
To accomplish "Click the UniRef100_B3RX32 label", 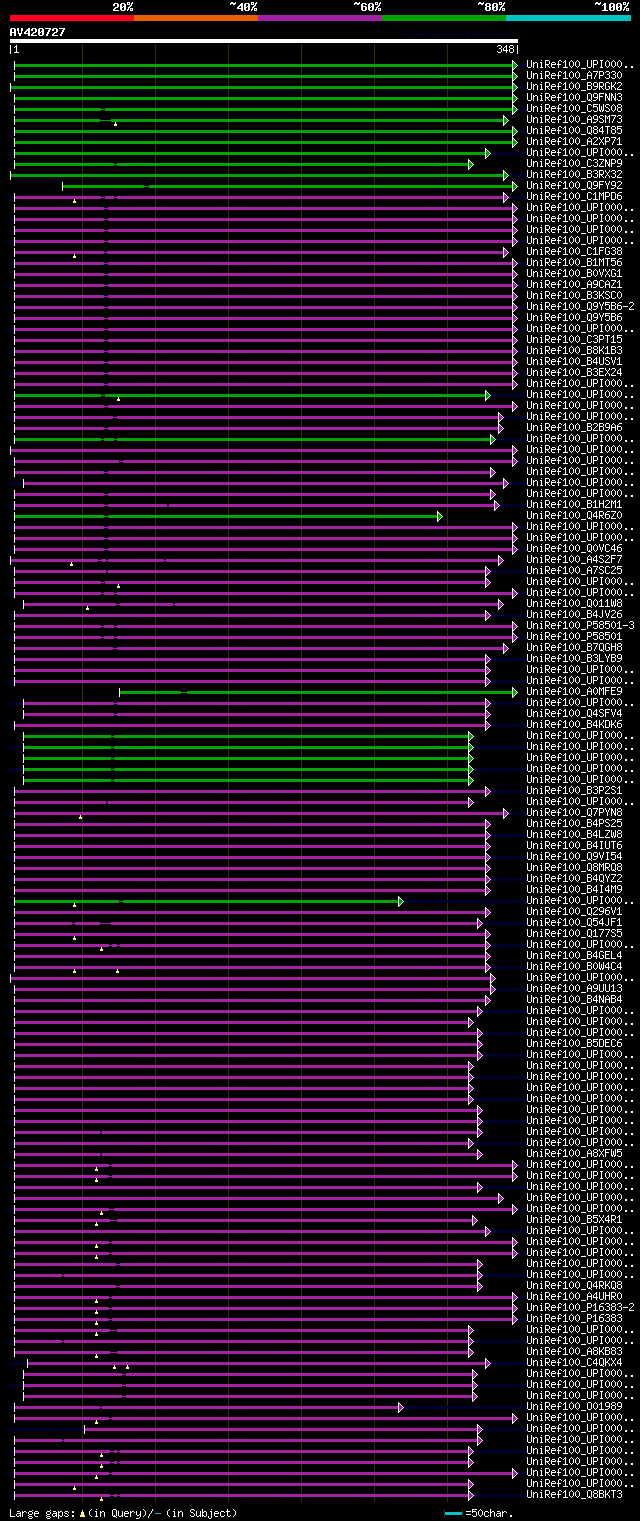I will click(574, 174).
